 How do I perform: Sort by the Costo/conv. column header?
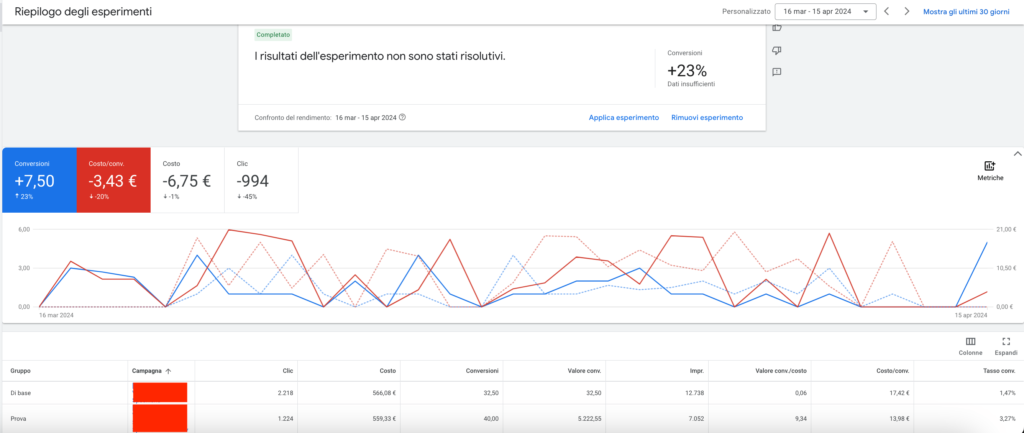pos(894,371)
